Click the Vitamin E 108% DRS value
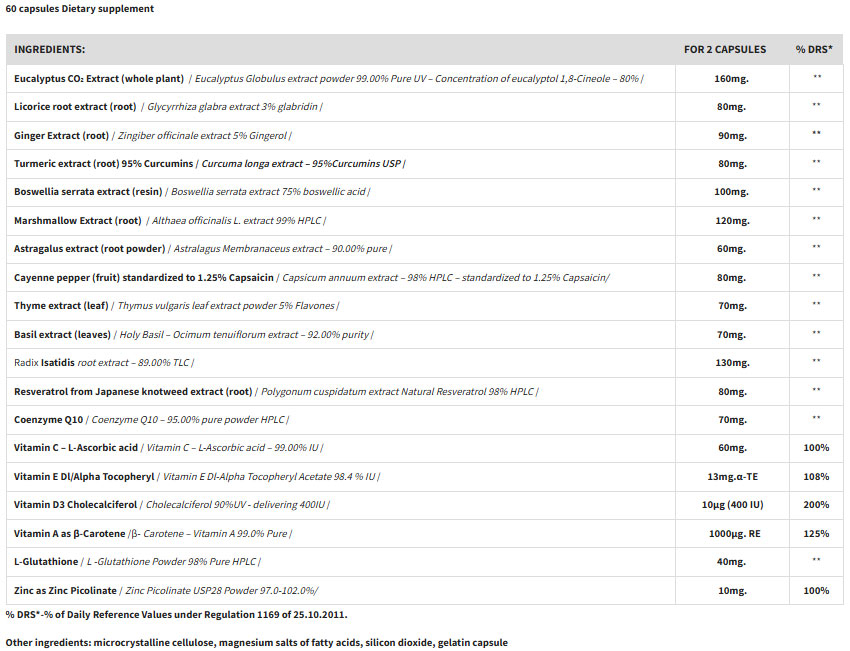This screenshot has width=850, height=651. (x=816, y=476)
